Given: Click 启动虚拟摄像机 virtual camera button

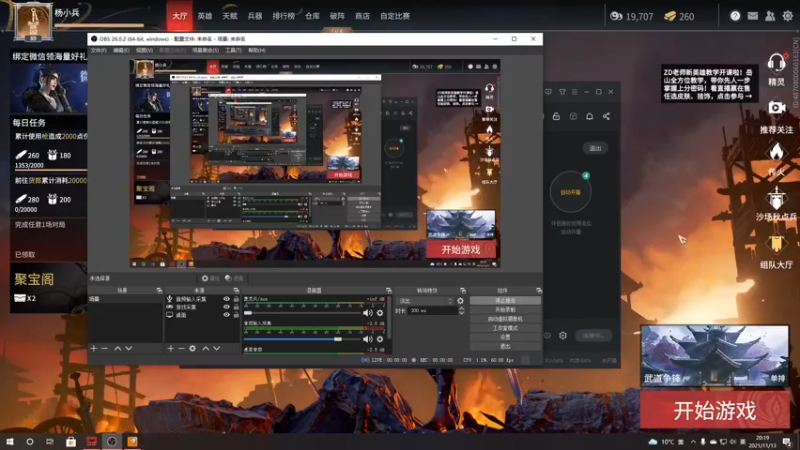Looking at the screenshot, I should [x=505, y=319].
